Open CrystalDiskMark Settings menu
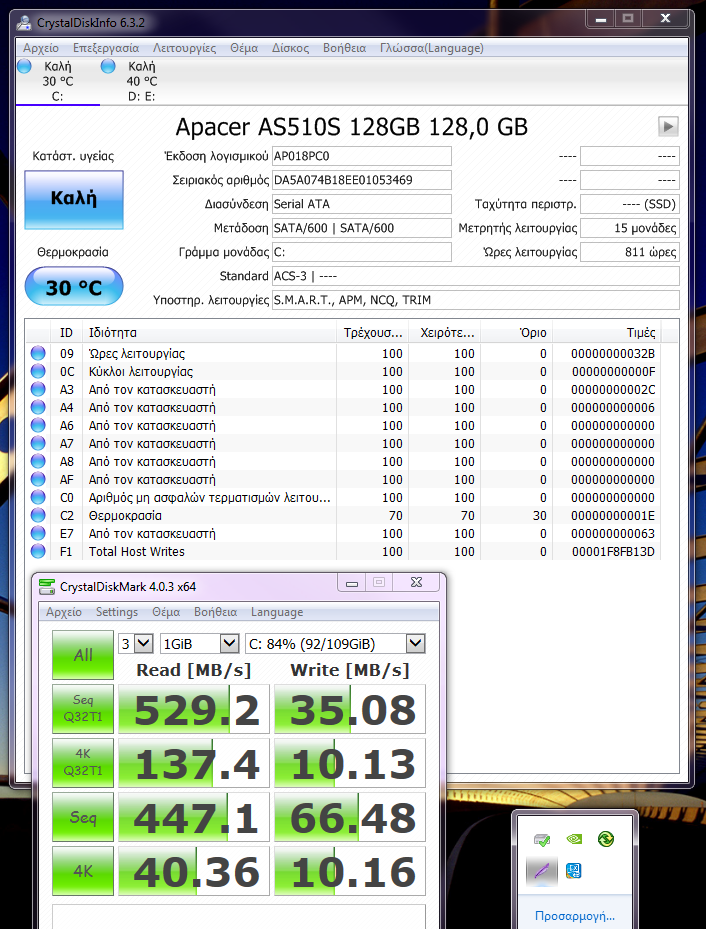The height and width of the screenshot is (929, 706). click(x=117, y=612)
